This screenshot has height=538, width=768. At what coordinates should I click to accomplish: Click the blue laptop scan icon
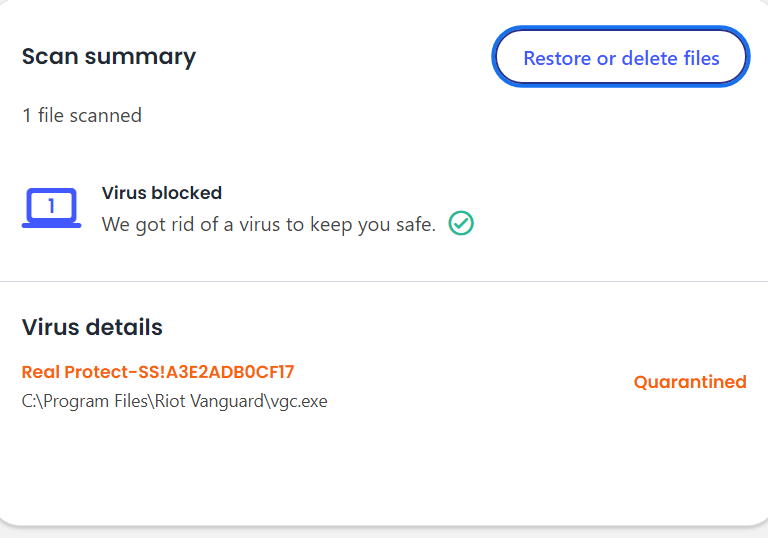(x=51, y=209)
